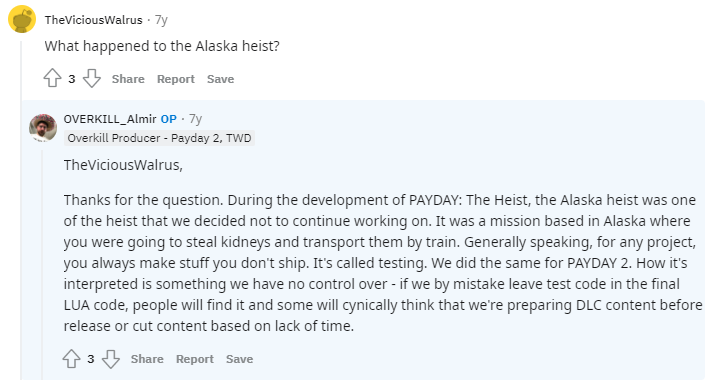Screen dimensions: 724x387
Task: Save OVERKILL_Almir's reply
Action: pyautogui.click(x=239, y=359)
